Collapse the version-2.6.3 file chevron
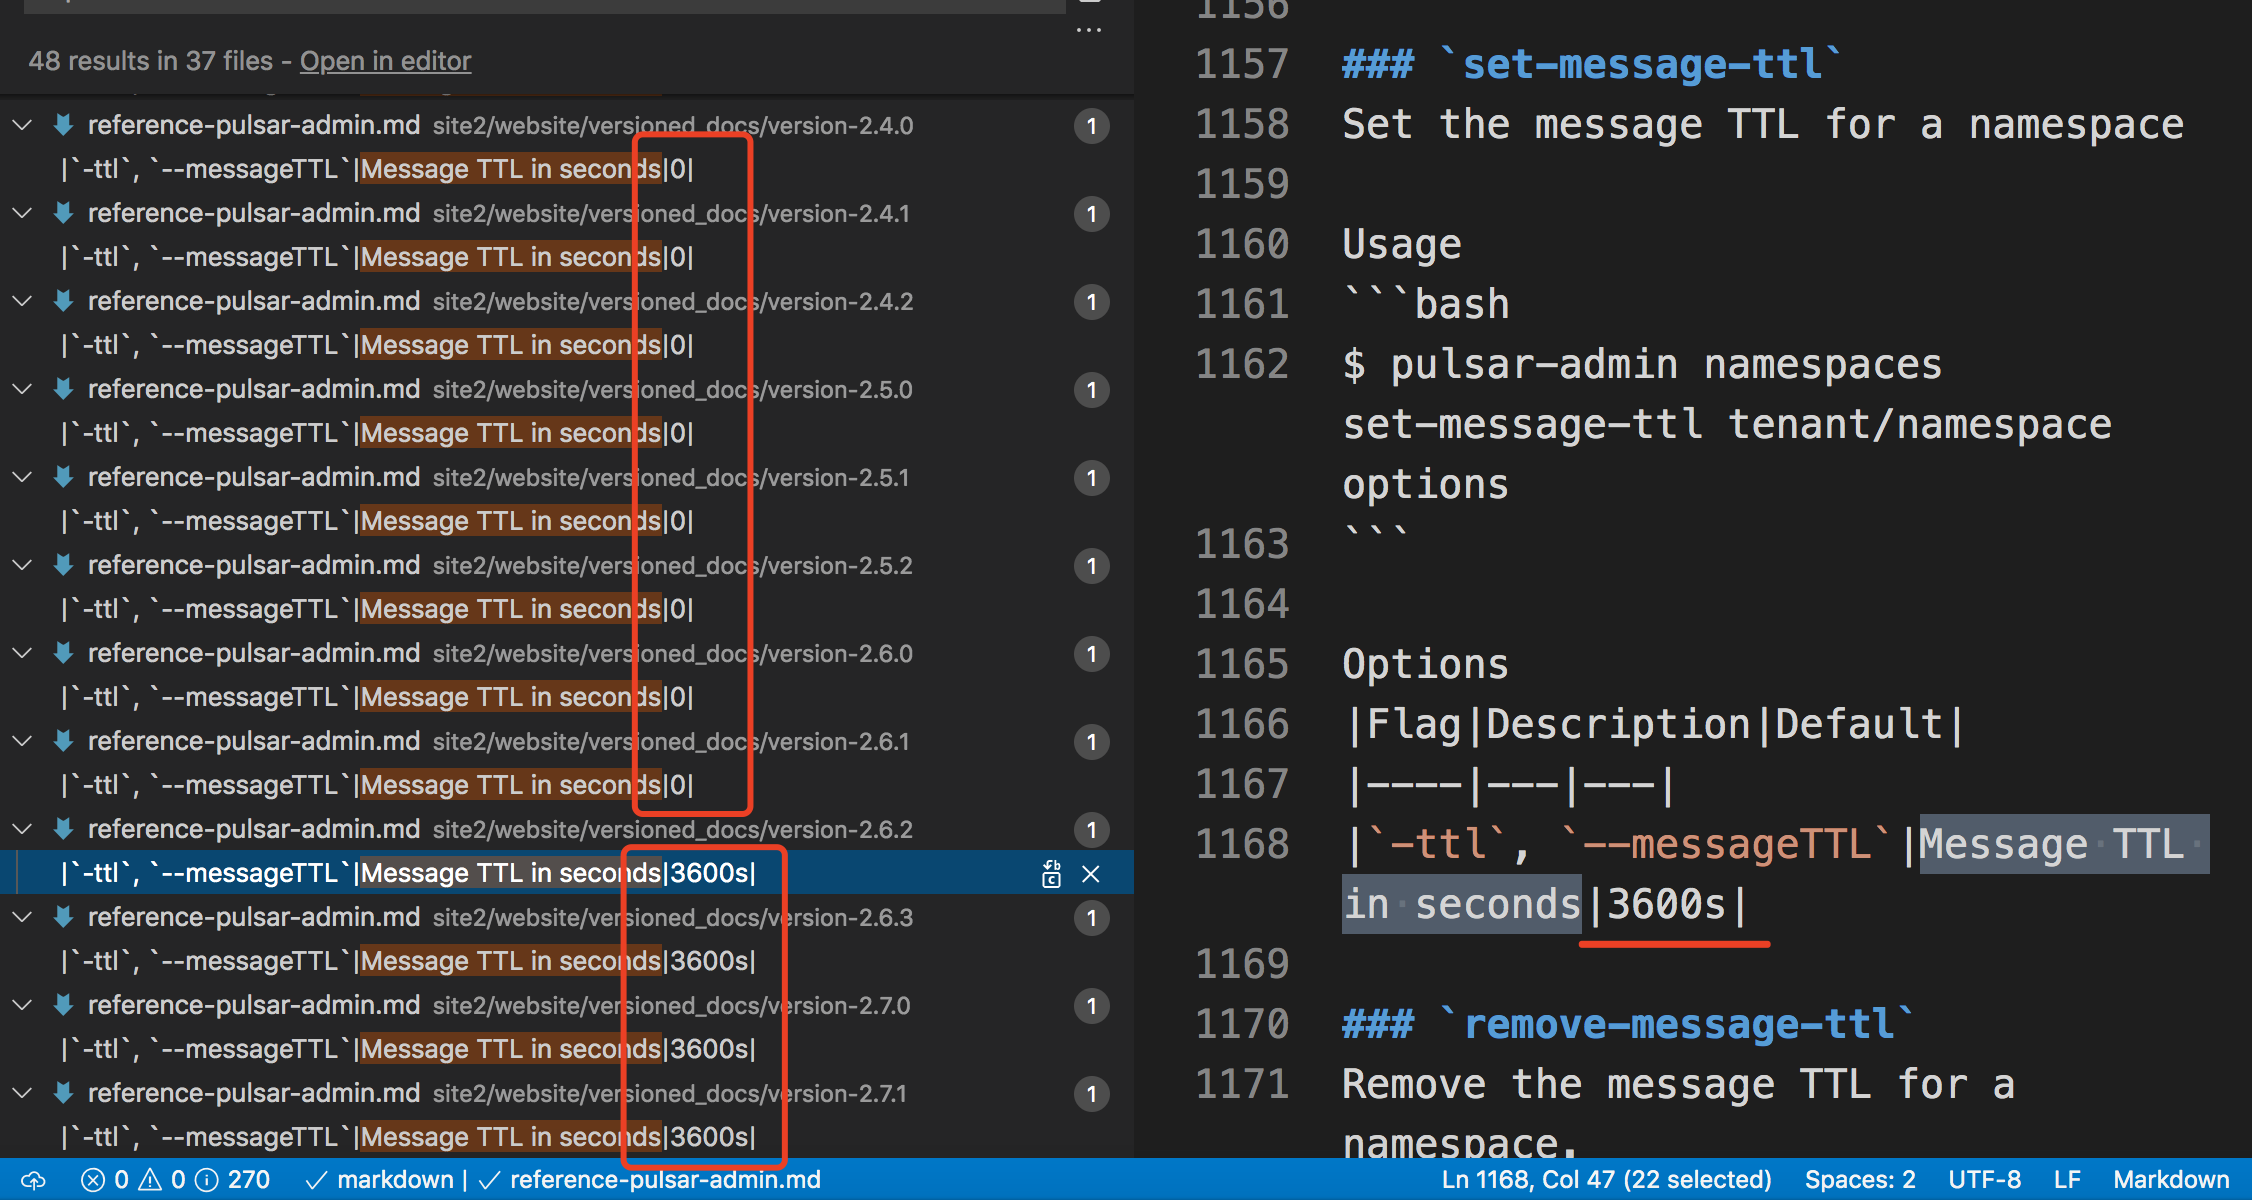Viewport: 2252px width, 1200px height. [x=22, y=918]
